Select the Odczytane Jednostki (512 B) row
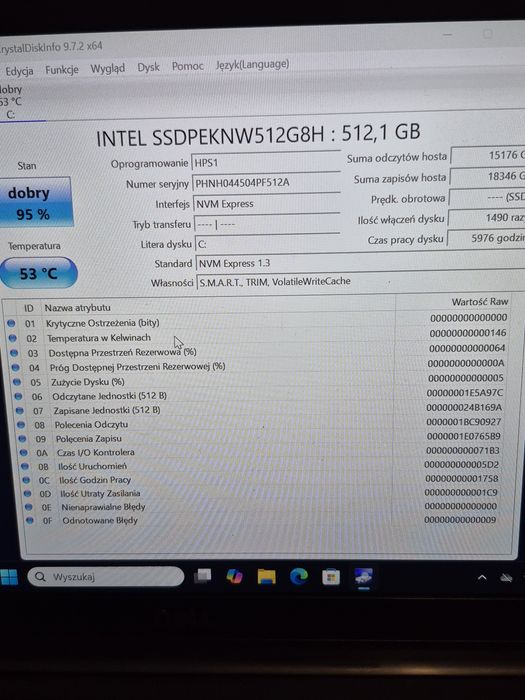525x700 pixels. (261, 395)
